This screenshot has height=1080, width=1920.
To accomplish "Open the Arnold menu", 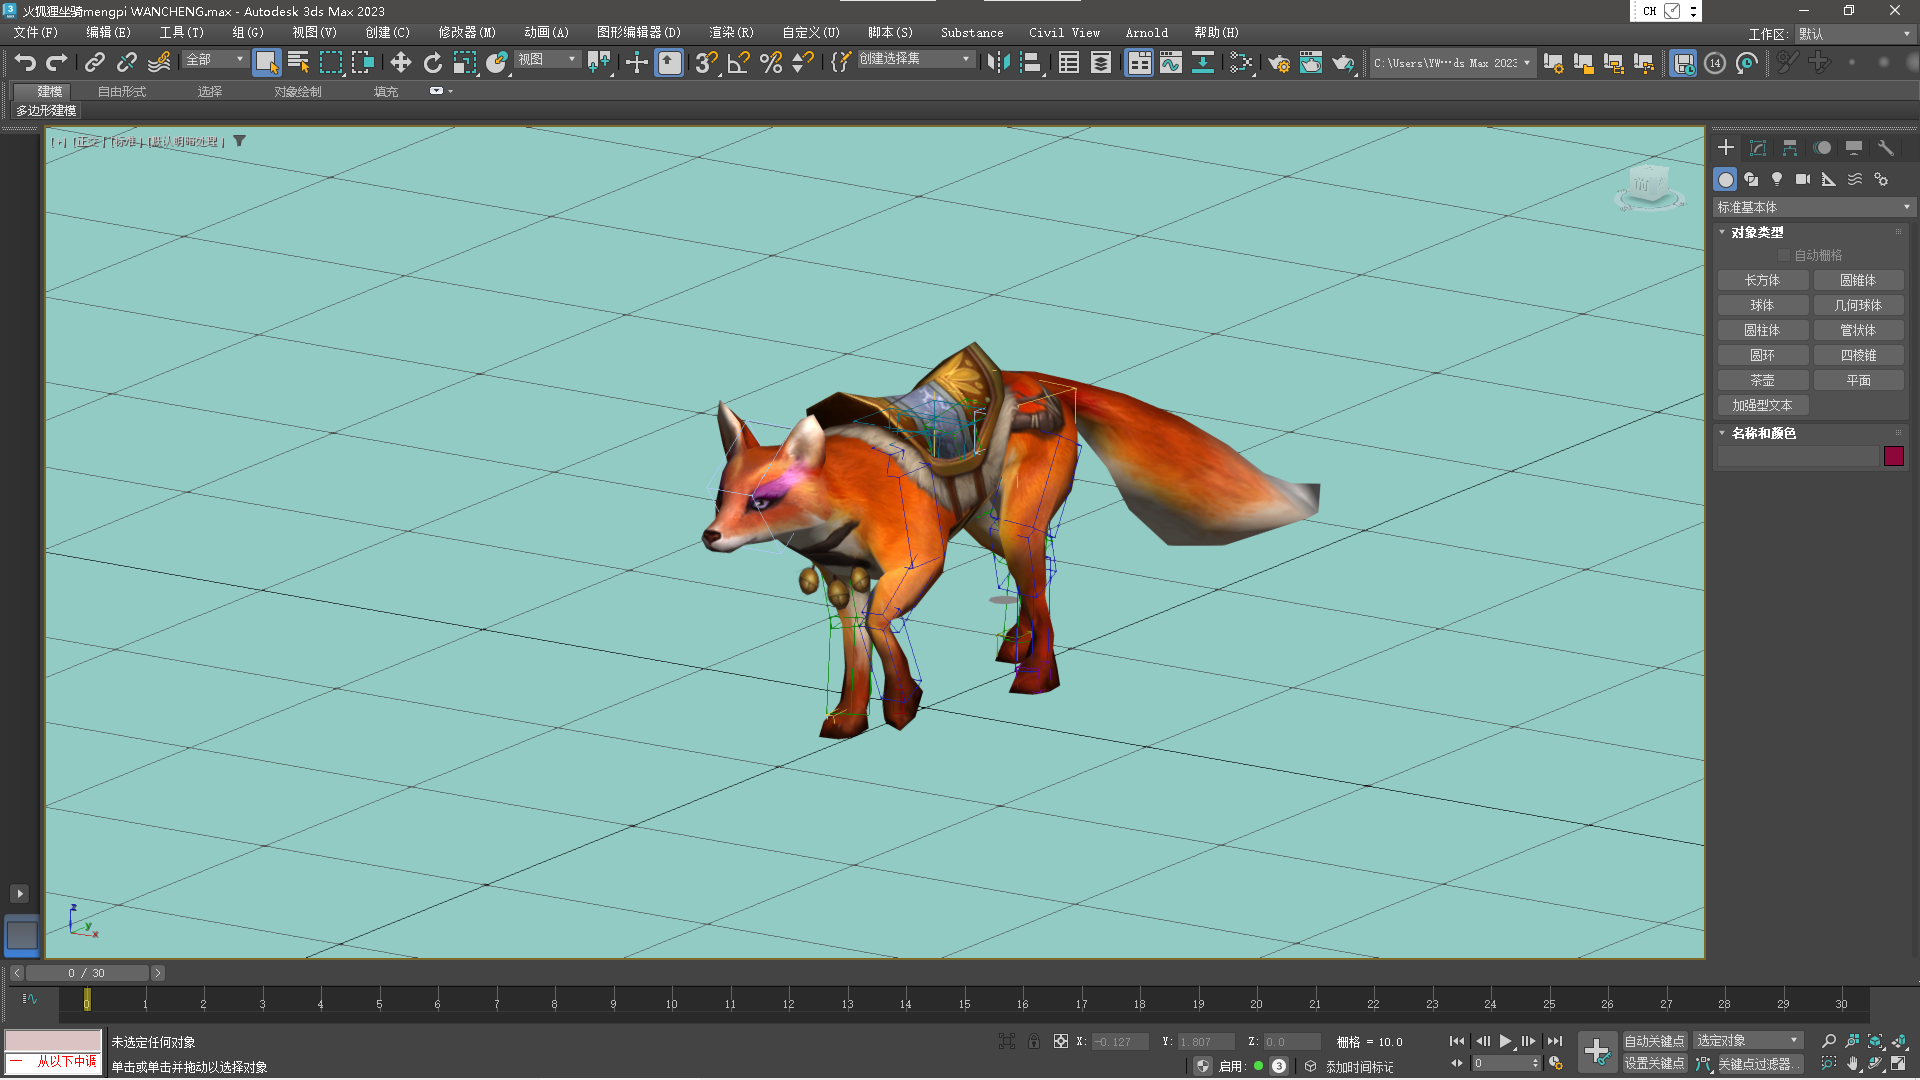I will pyautogui.click(x=1146, y=33).
